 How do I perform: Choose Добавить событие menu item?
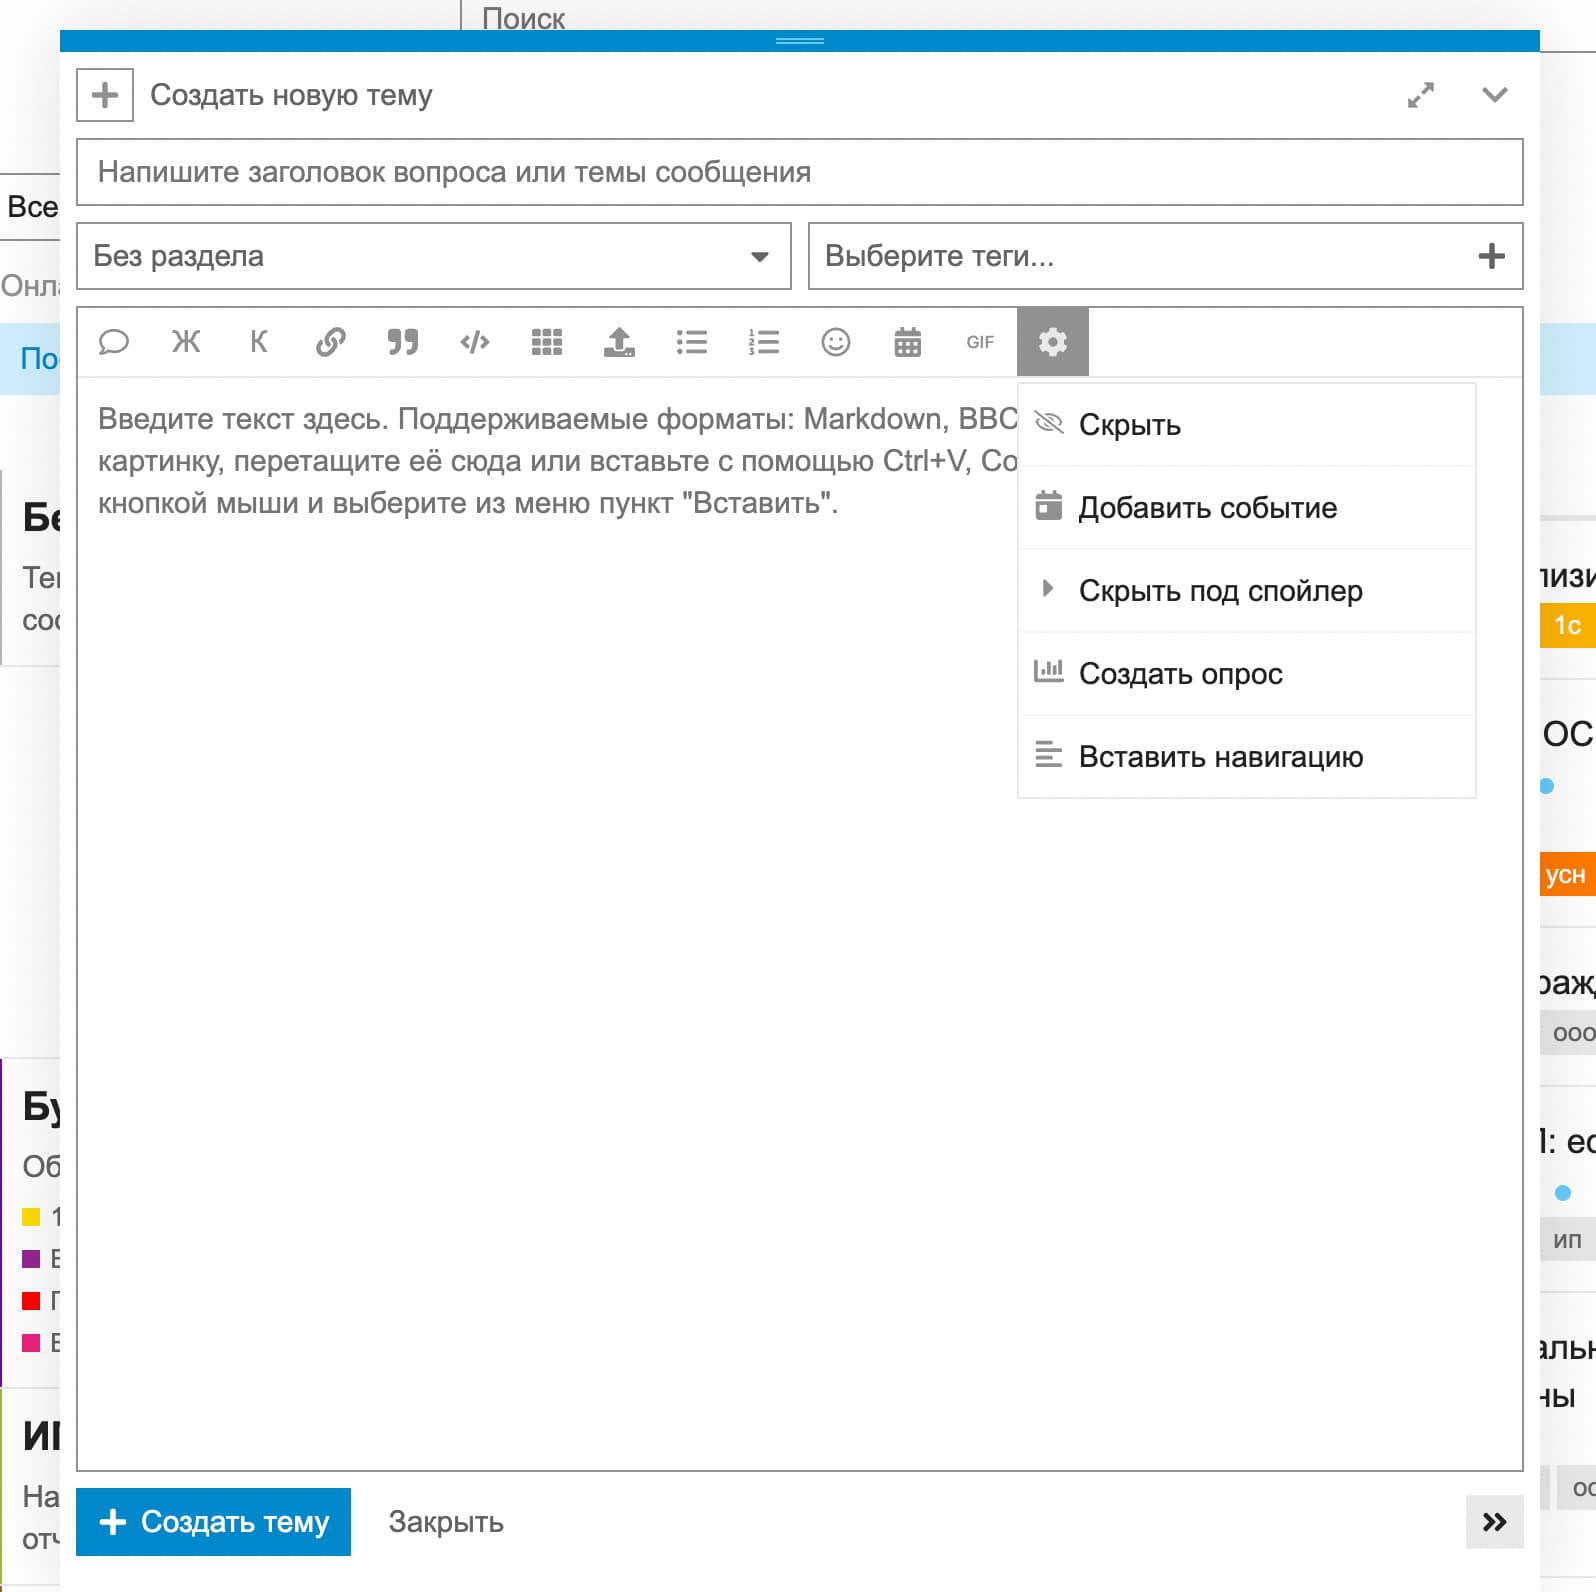[1247, 508]
